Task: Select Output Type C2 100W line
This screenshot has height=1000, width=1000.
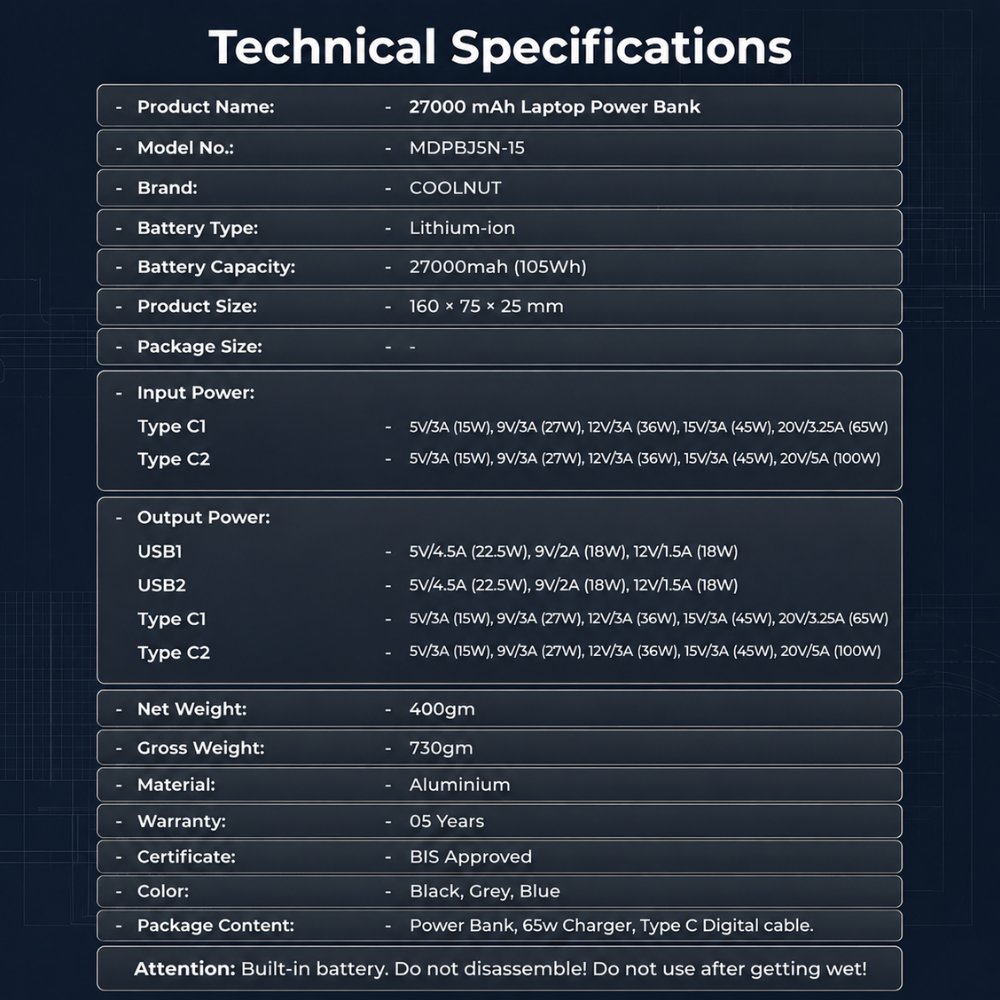Action: point(510,652)
